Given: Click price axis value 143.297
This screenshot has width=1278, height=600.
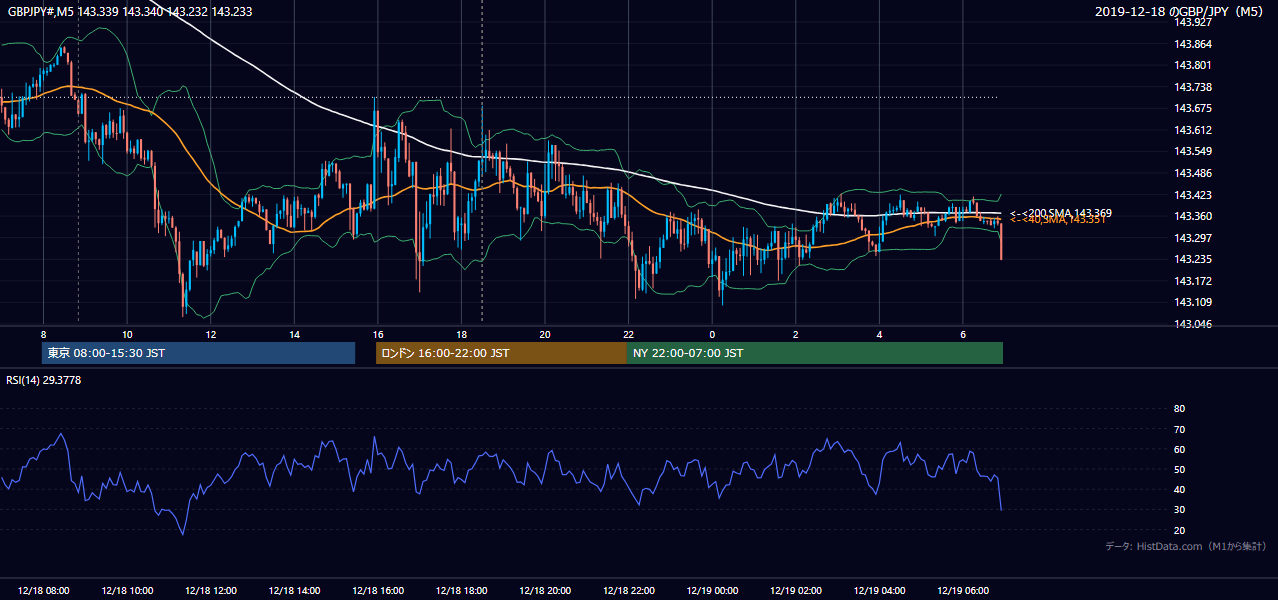Looking at the screenshot, I should click(x=1193, y=238).
